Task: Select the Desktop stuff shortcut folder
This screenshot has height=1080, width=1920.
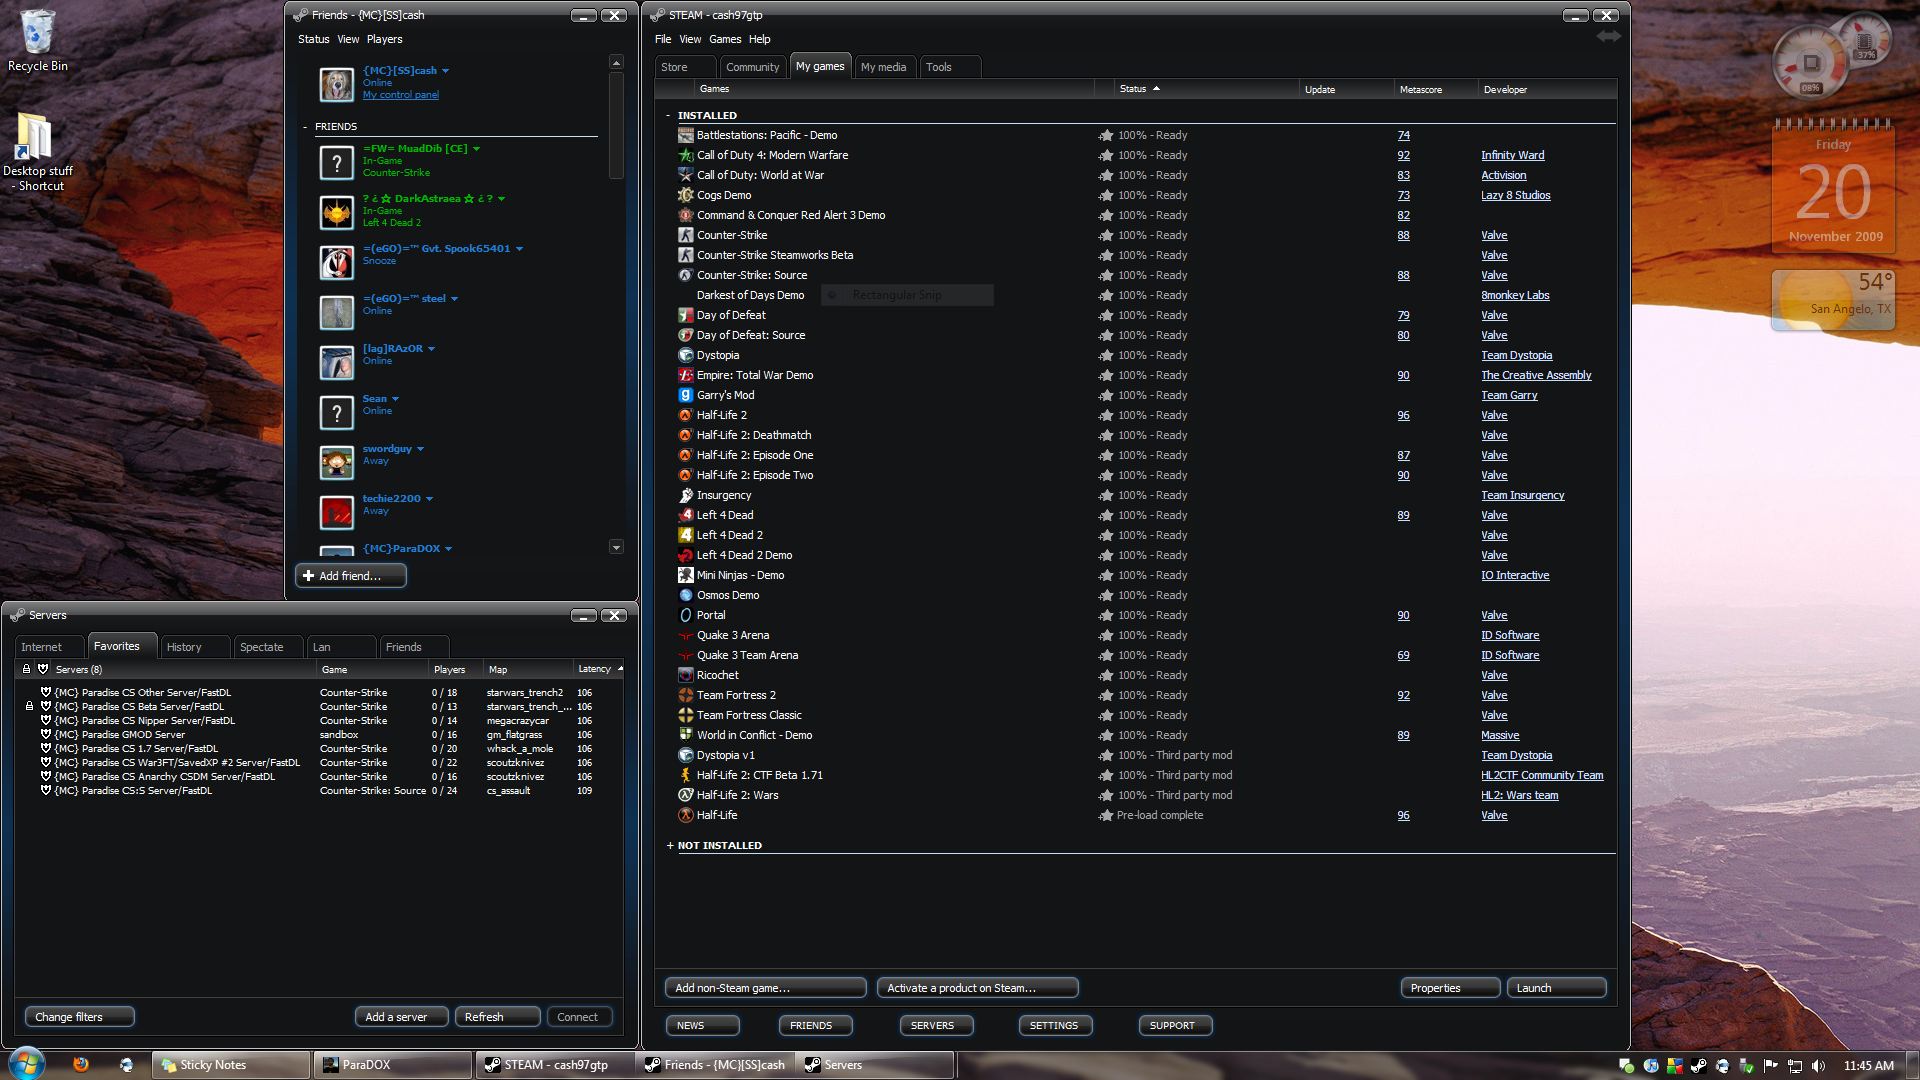Action: tap(38, 151)
